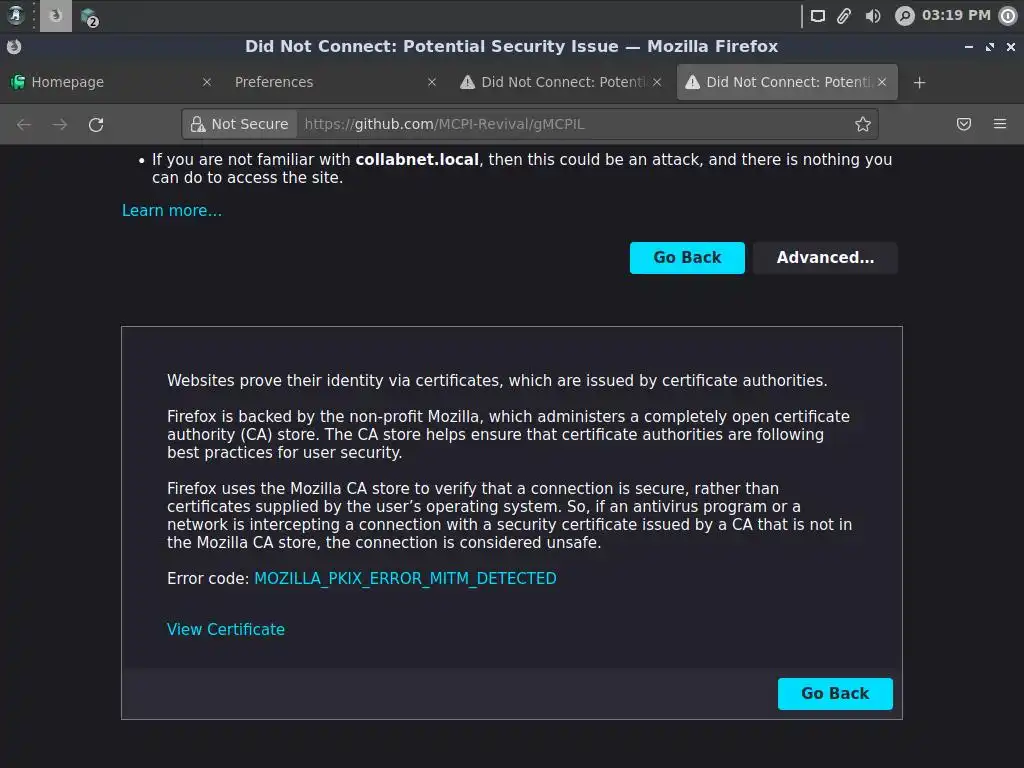Click the Firefox taskbar window button

click(56, 16)
